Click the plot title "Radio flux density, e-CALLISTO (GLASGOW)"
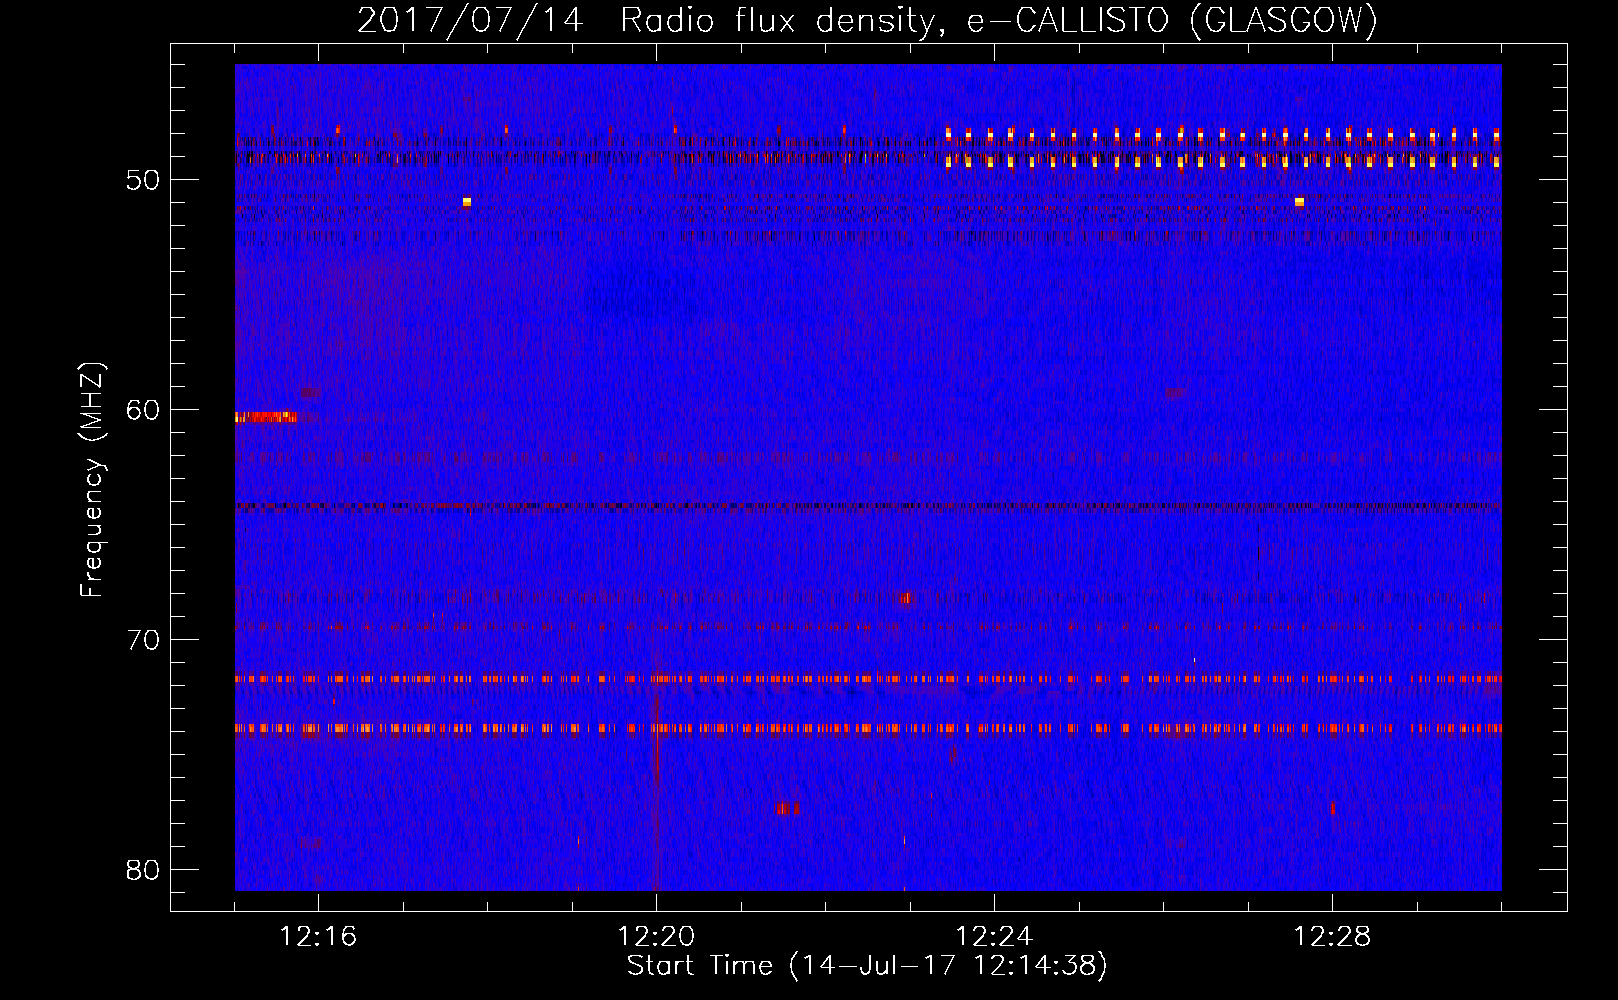 [x=999, y=20]
